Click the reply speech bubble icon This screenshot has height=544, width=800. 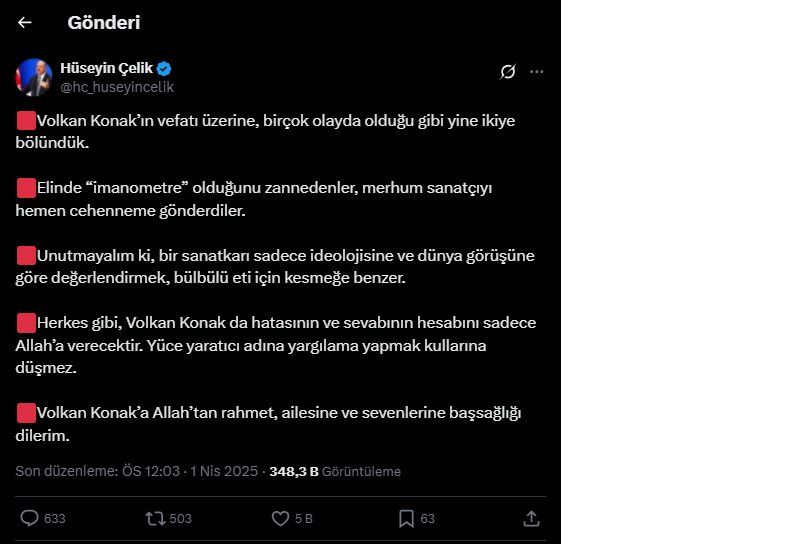[x=30, y=518]
